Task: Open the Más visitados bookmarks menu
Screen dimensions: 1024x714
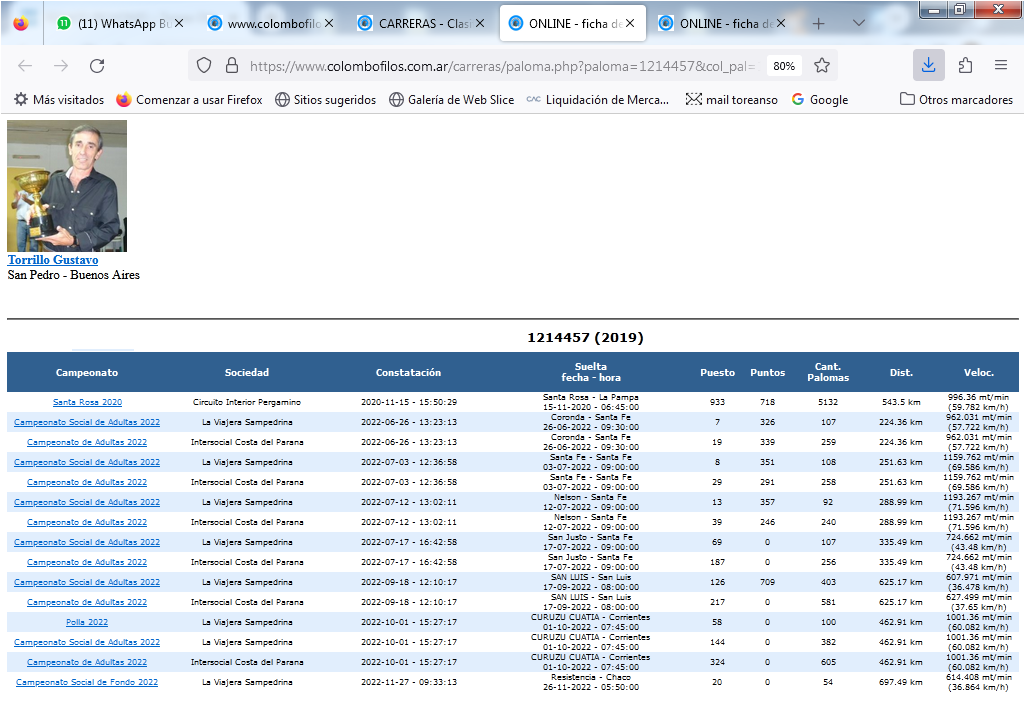Action: pyautogui.click(x=58, y=99)
